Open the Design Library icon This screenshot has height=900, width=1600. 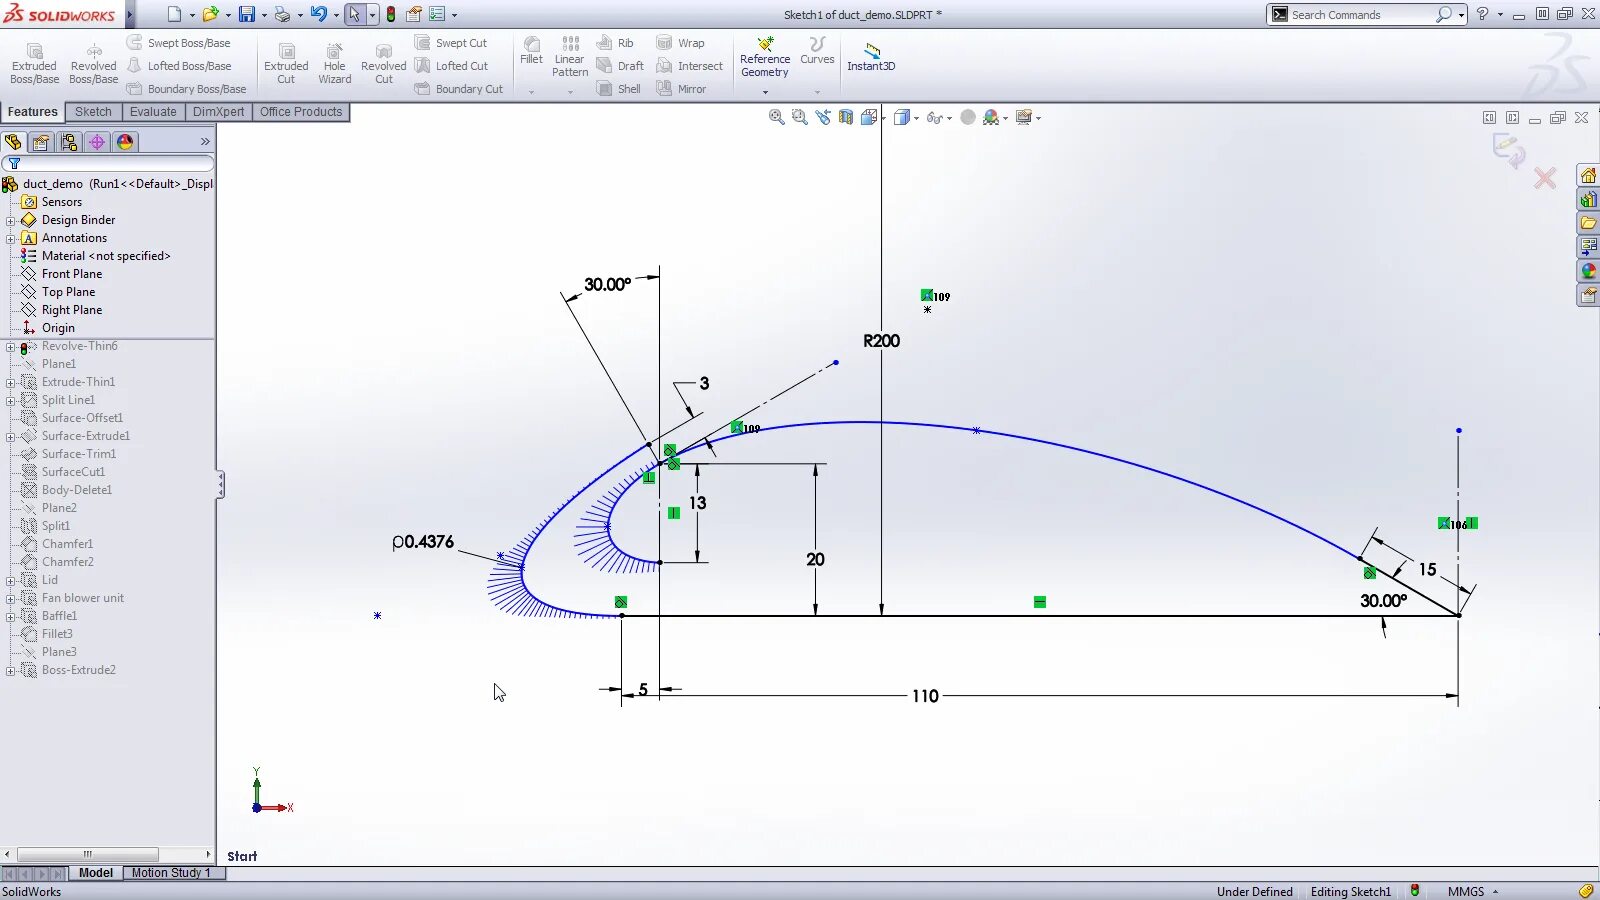(x=1588, y=200)
